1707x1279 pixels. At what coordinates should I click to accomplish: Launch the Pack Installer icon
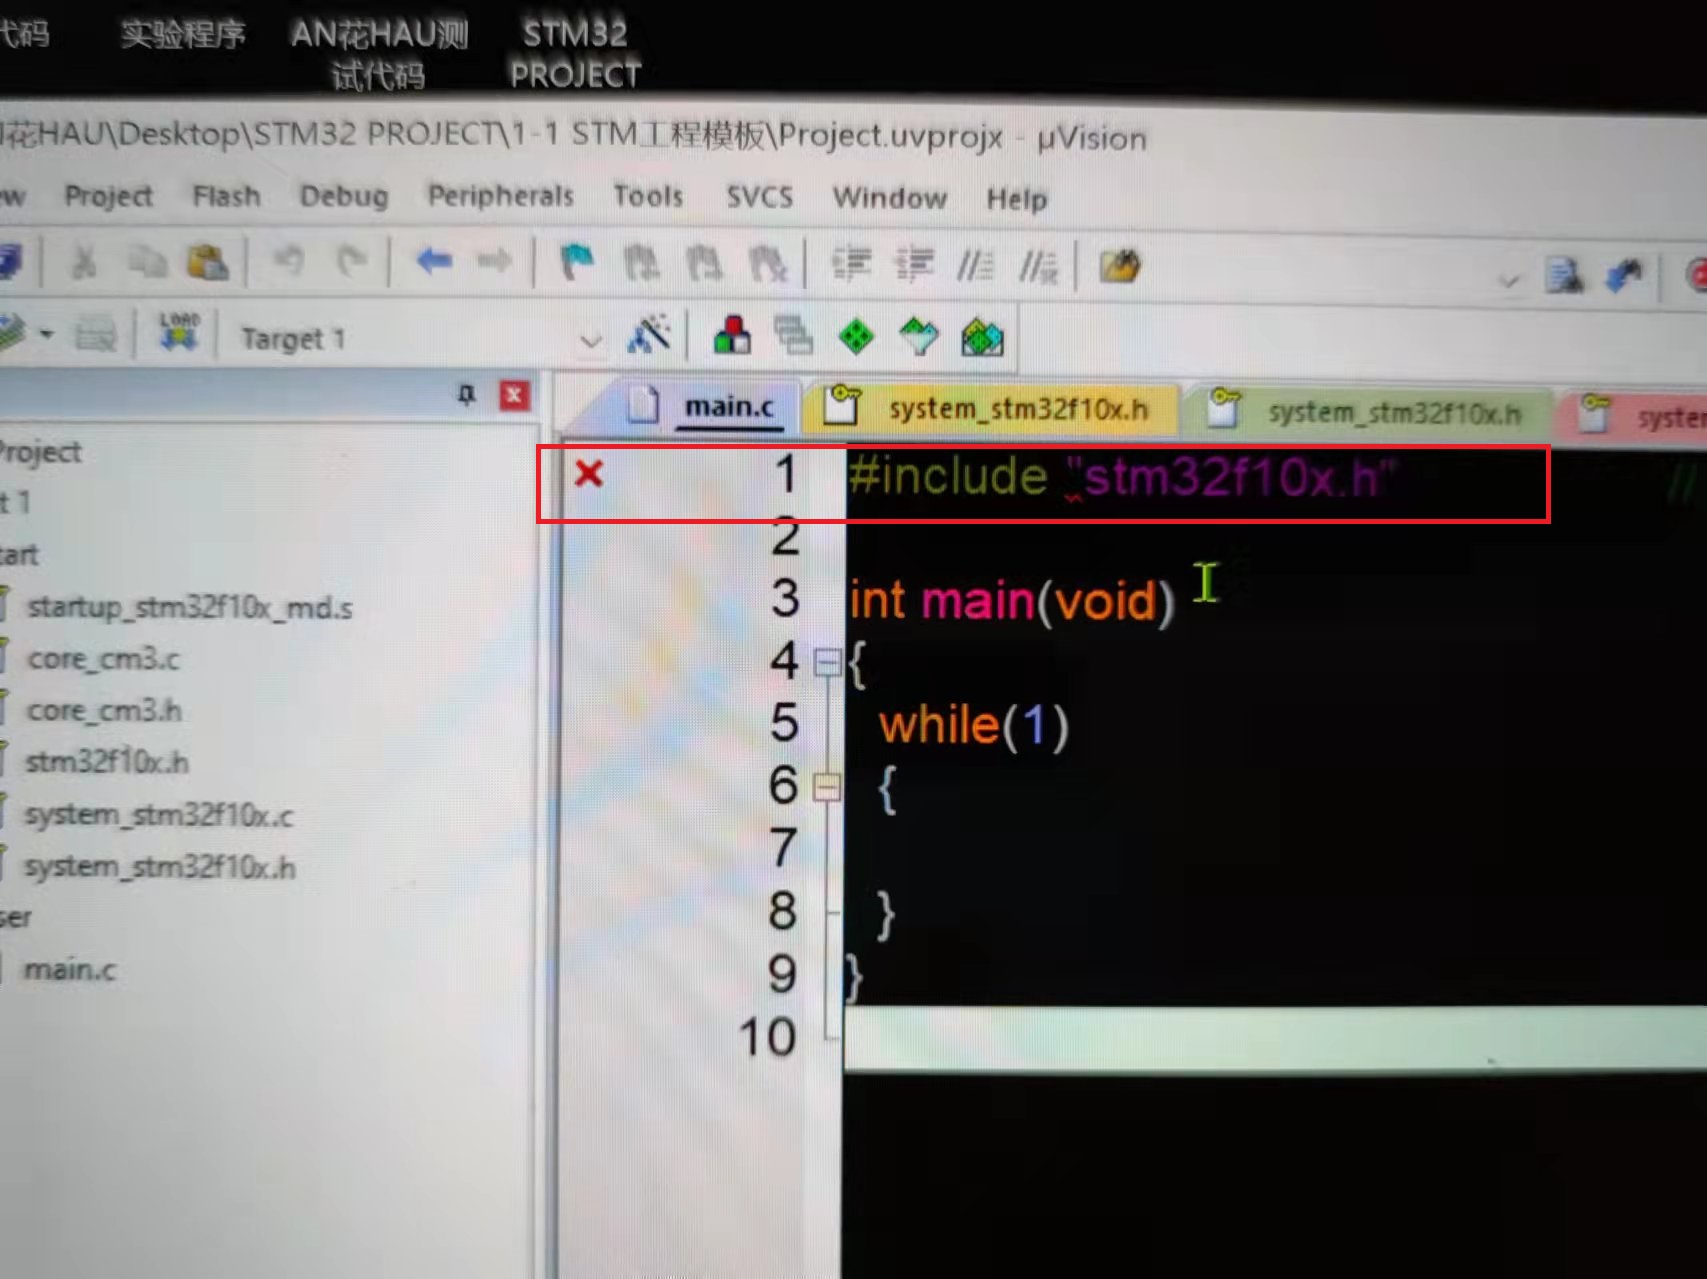coord(982,338)
